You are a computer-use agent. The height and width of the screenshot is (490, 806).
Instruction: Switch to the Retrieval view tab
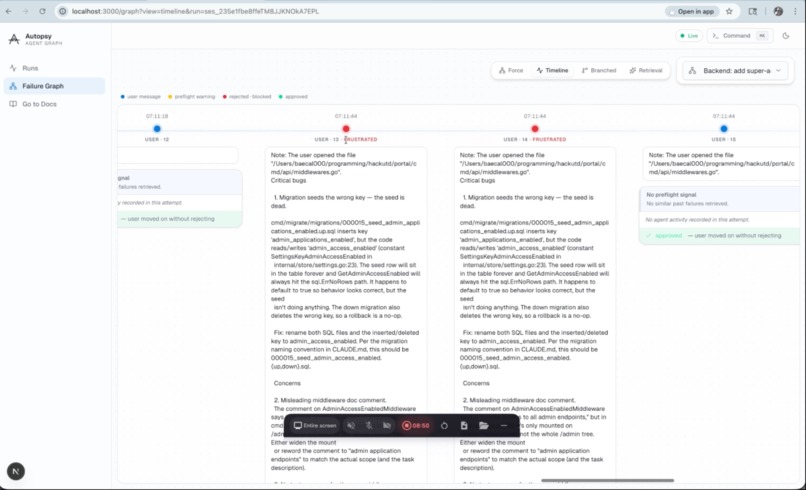(x=646, y=70)
